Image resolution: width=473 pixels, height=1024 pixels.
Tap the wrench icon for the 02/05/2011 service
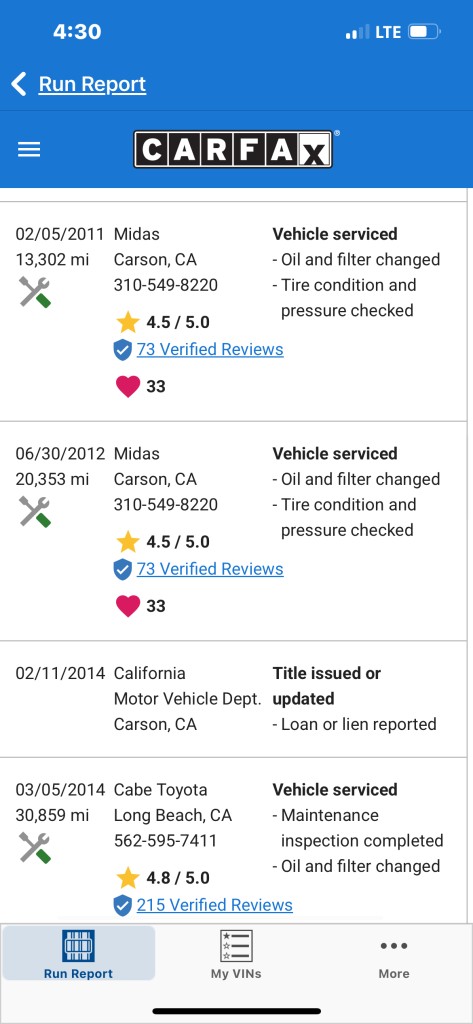[x=35, y=292]
